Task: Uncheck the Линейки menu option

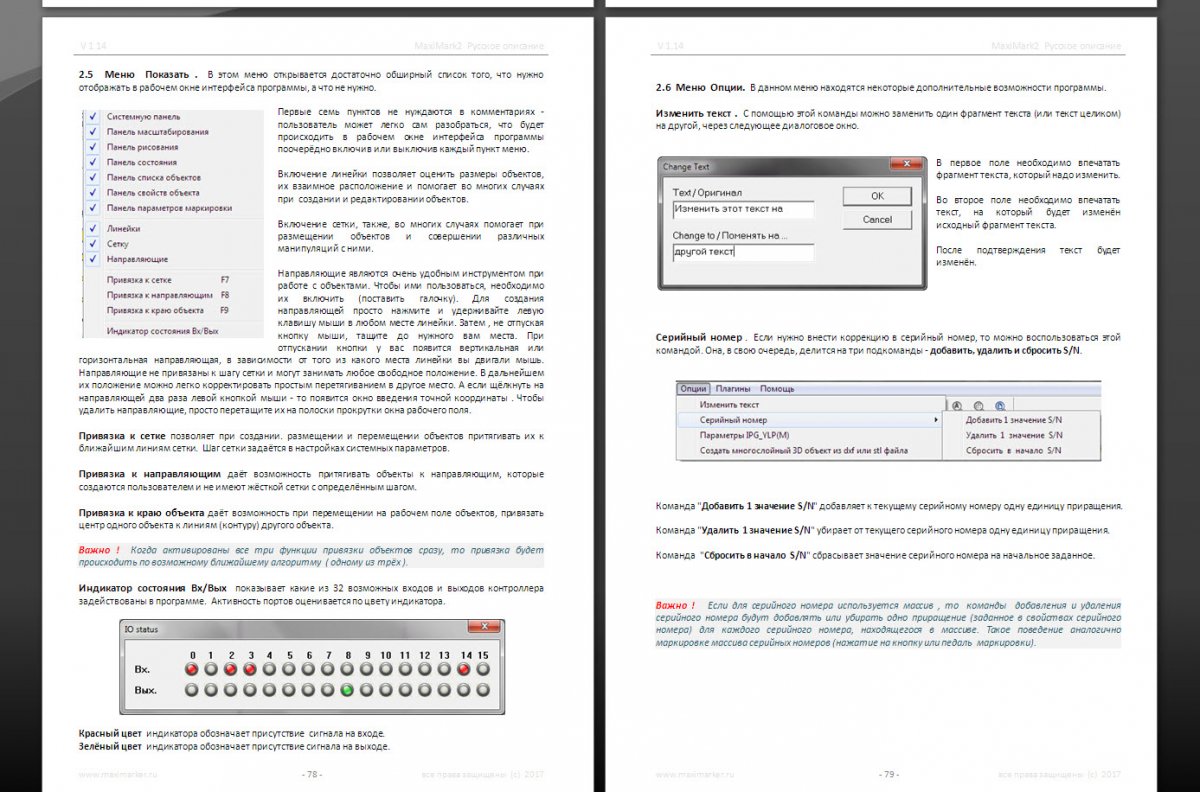Action: [x=93, y=229]
